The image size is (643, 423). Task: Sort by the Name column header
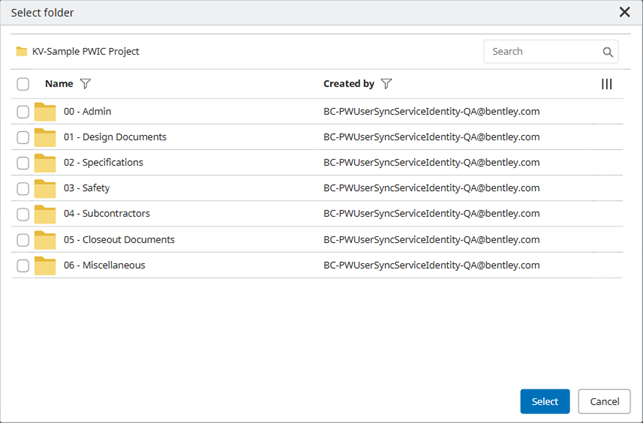pyautogui.click(x=59, y=84)
